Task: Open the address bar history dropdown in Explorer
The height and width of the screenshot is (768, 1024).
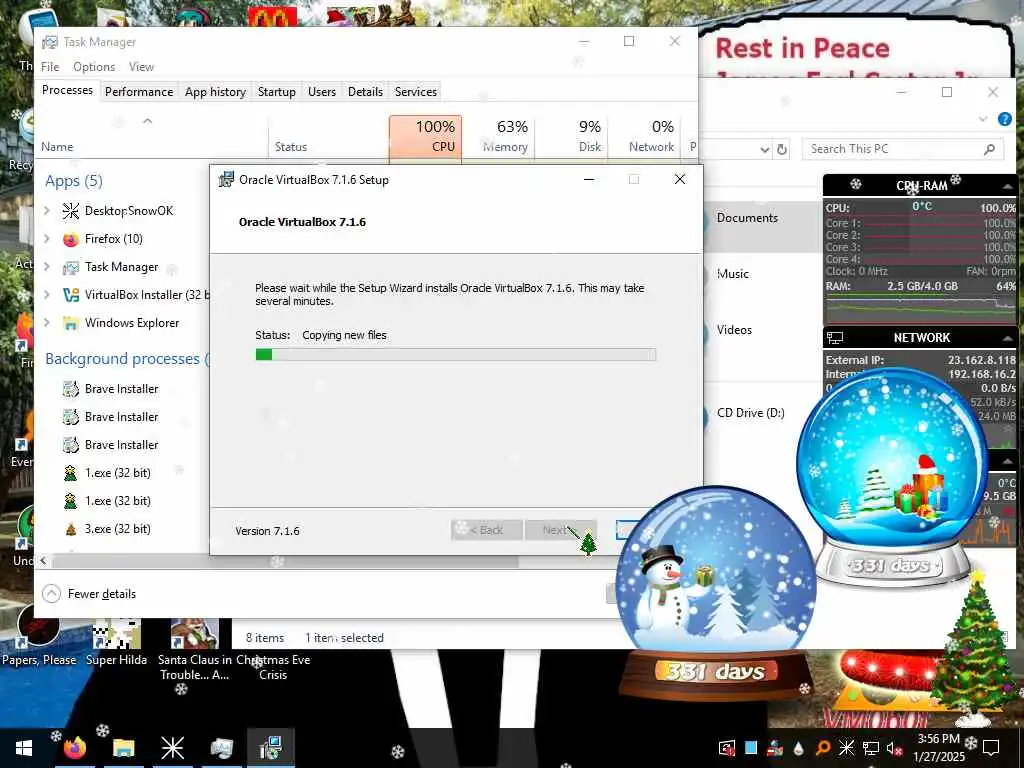Action: [764, 150]
